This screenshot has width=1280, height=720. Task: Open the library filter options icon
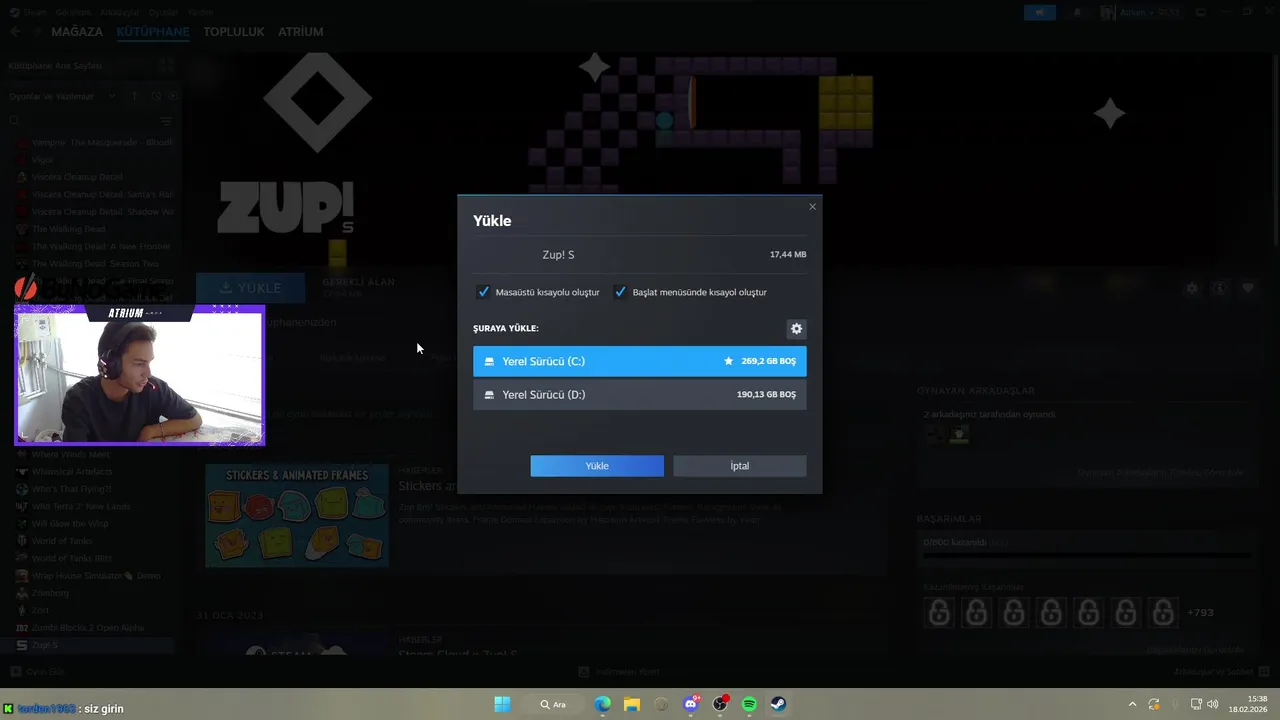167,121
